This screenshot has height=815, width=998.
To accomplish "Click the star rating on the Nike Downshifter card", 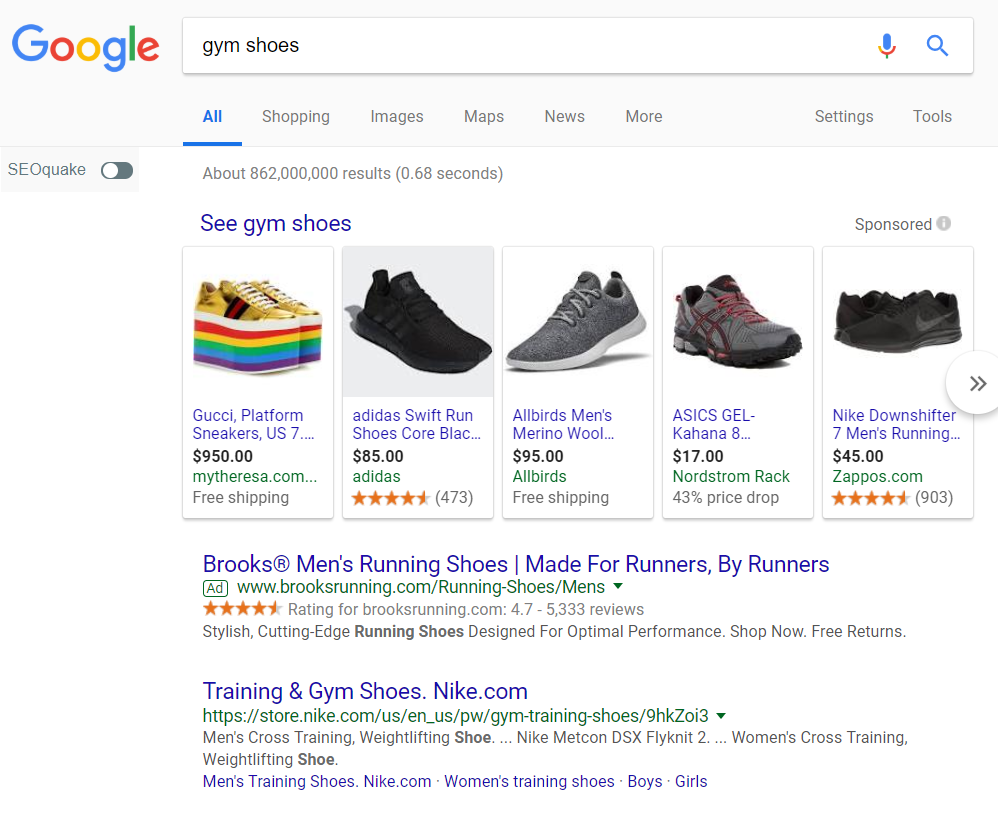I will [x=870, y=497].
